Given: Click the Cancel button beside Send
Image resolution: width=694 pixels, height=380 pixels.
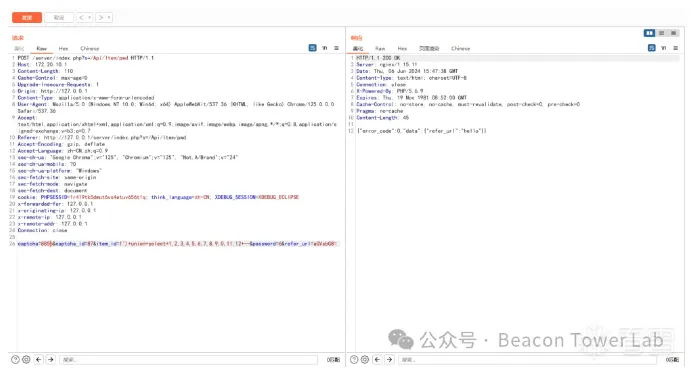Looking at the screenshot, I should 59,18.
